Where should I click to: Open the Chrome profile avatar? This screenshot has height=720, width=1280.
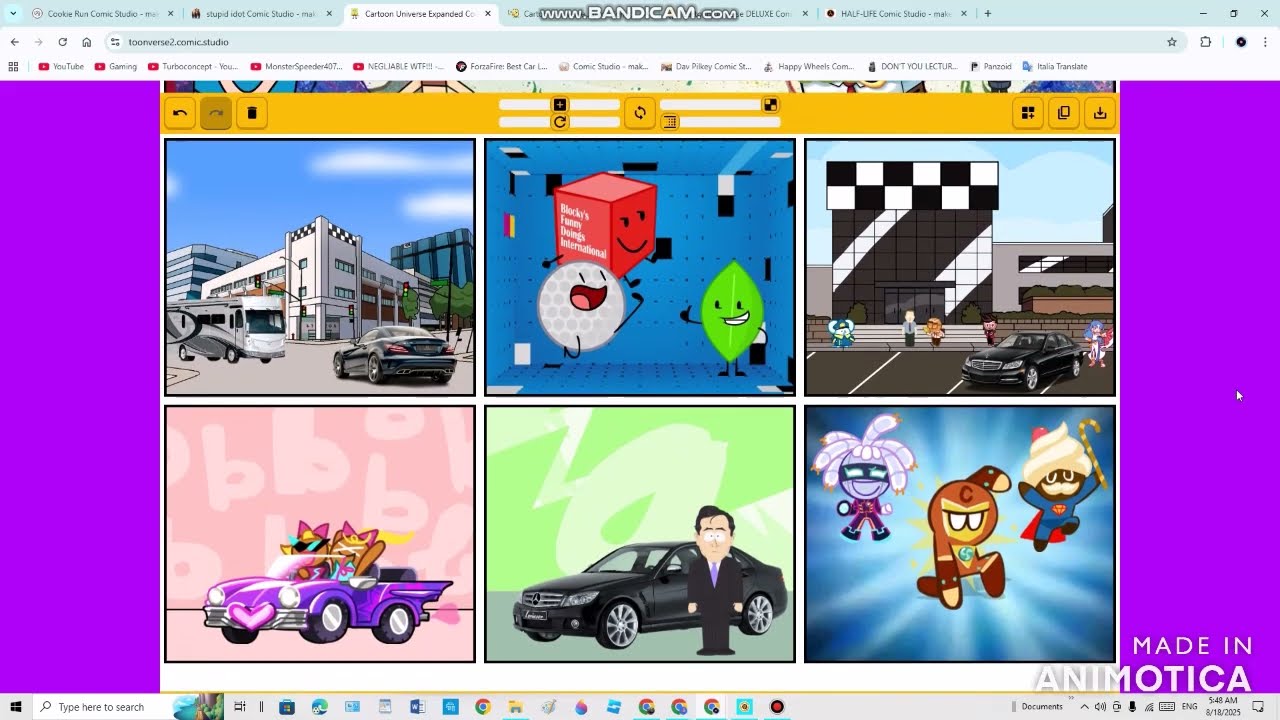pos(1241,42)
